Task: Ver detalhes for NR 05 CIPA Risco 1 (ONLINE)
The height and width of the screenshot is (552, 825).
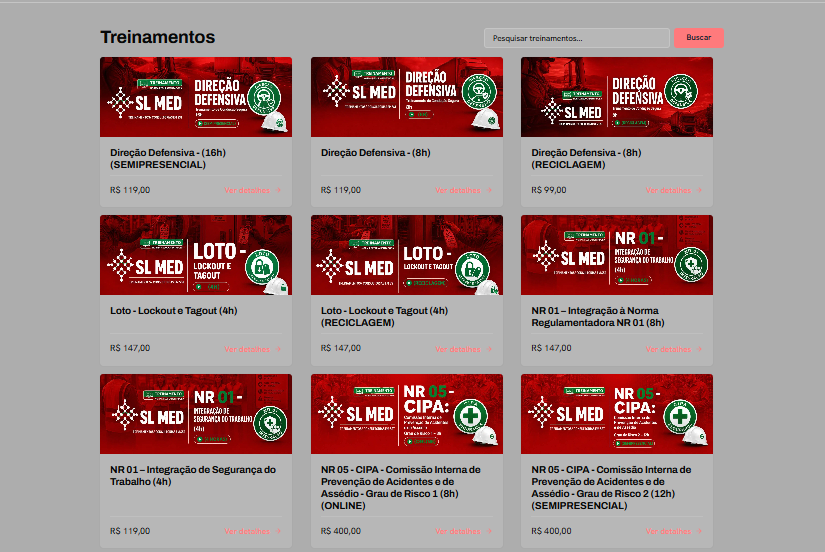Action: [x=464, y=531]
